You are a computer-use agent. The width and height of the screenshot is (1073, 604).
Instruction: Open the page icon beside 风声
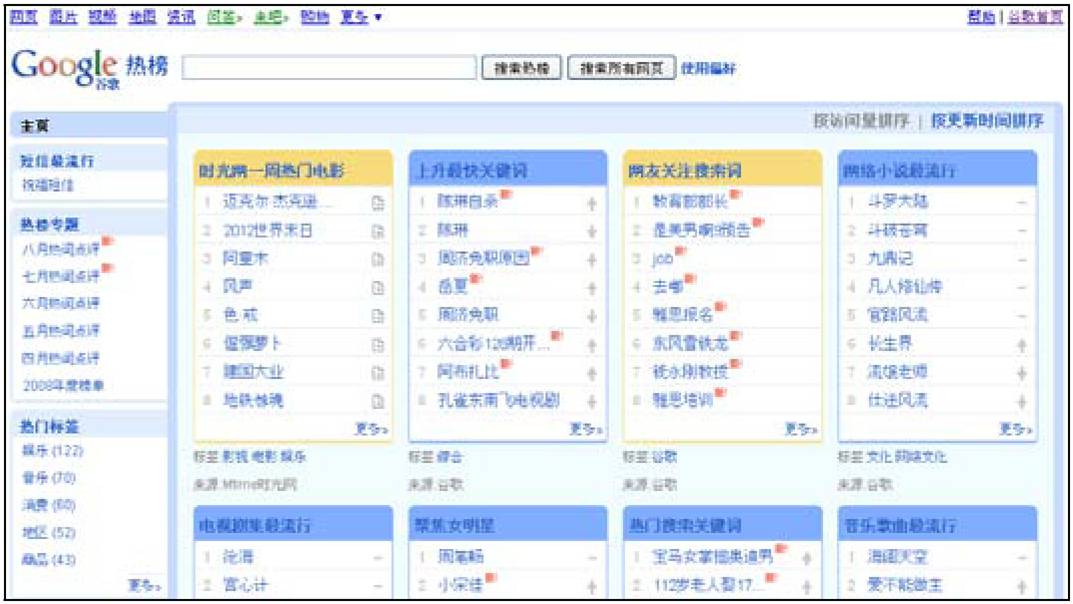click(378, 288)
